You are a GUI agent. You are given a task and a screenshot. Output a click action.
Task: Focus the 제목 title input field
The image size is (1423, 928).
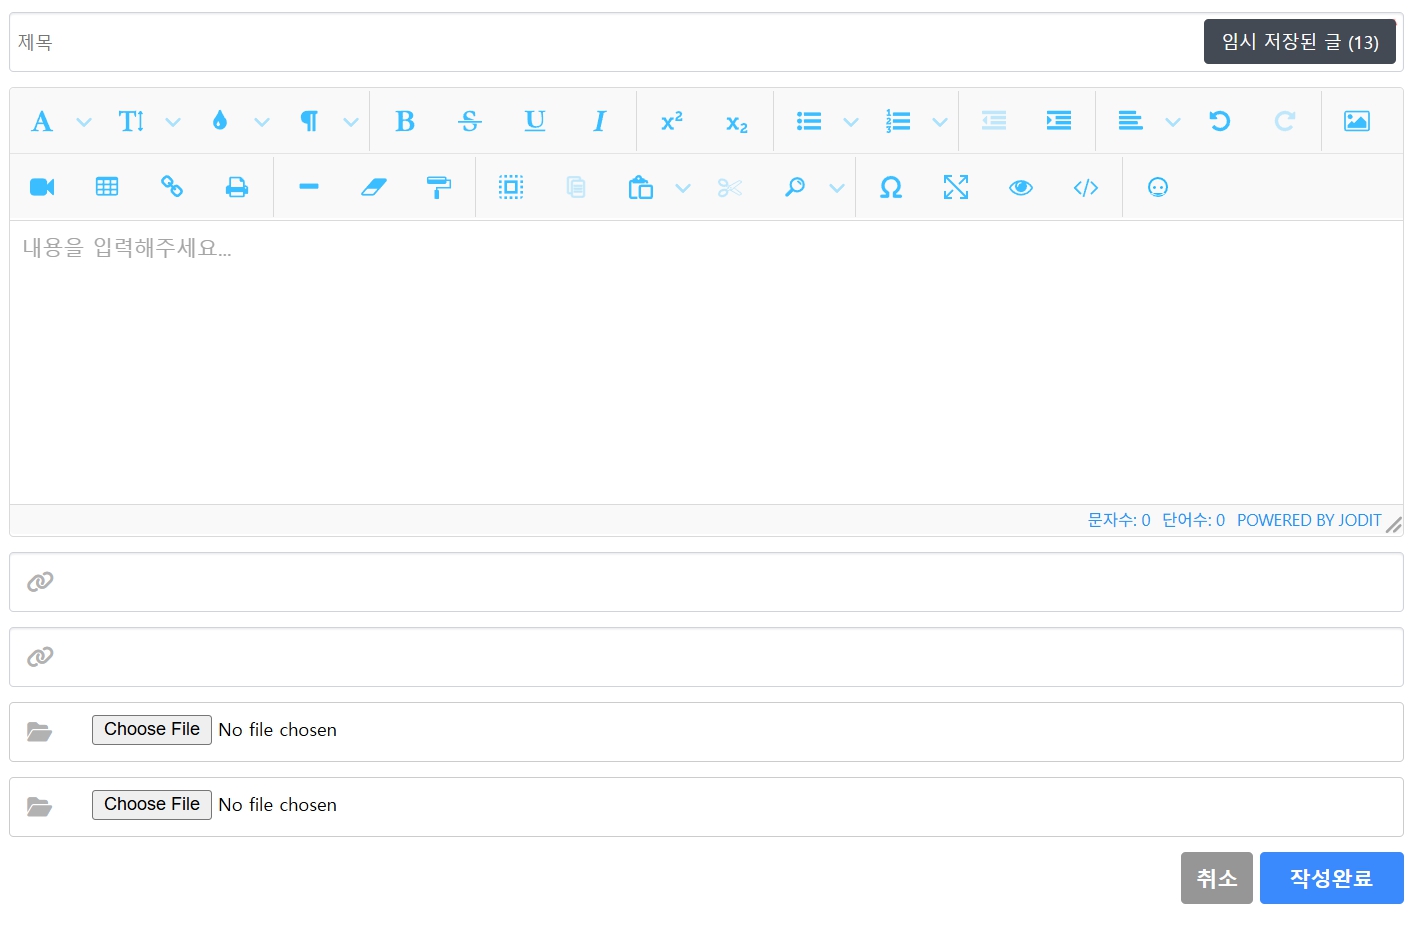coord(600,42)
